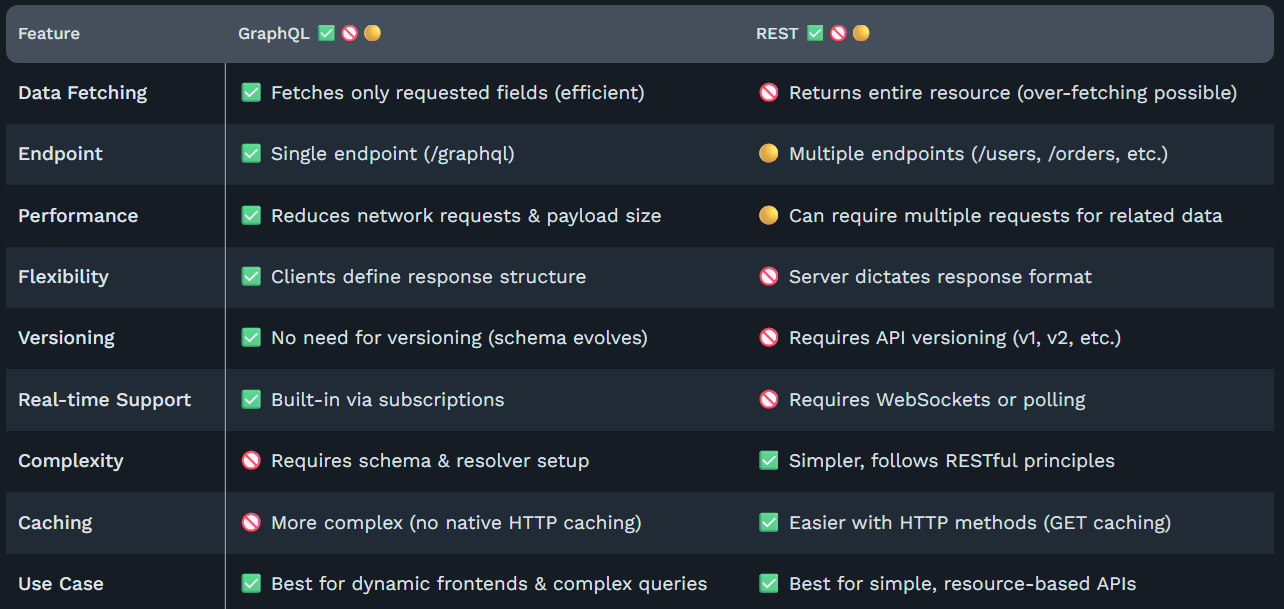The width and height of the screenshot is (1284, 609).
Task: Select the 'Endpoint' row label
Action: [x=61, y=154]
